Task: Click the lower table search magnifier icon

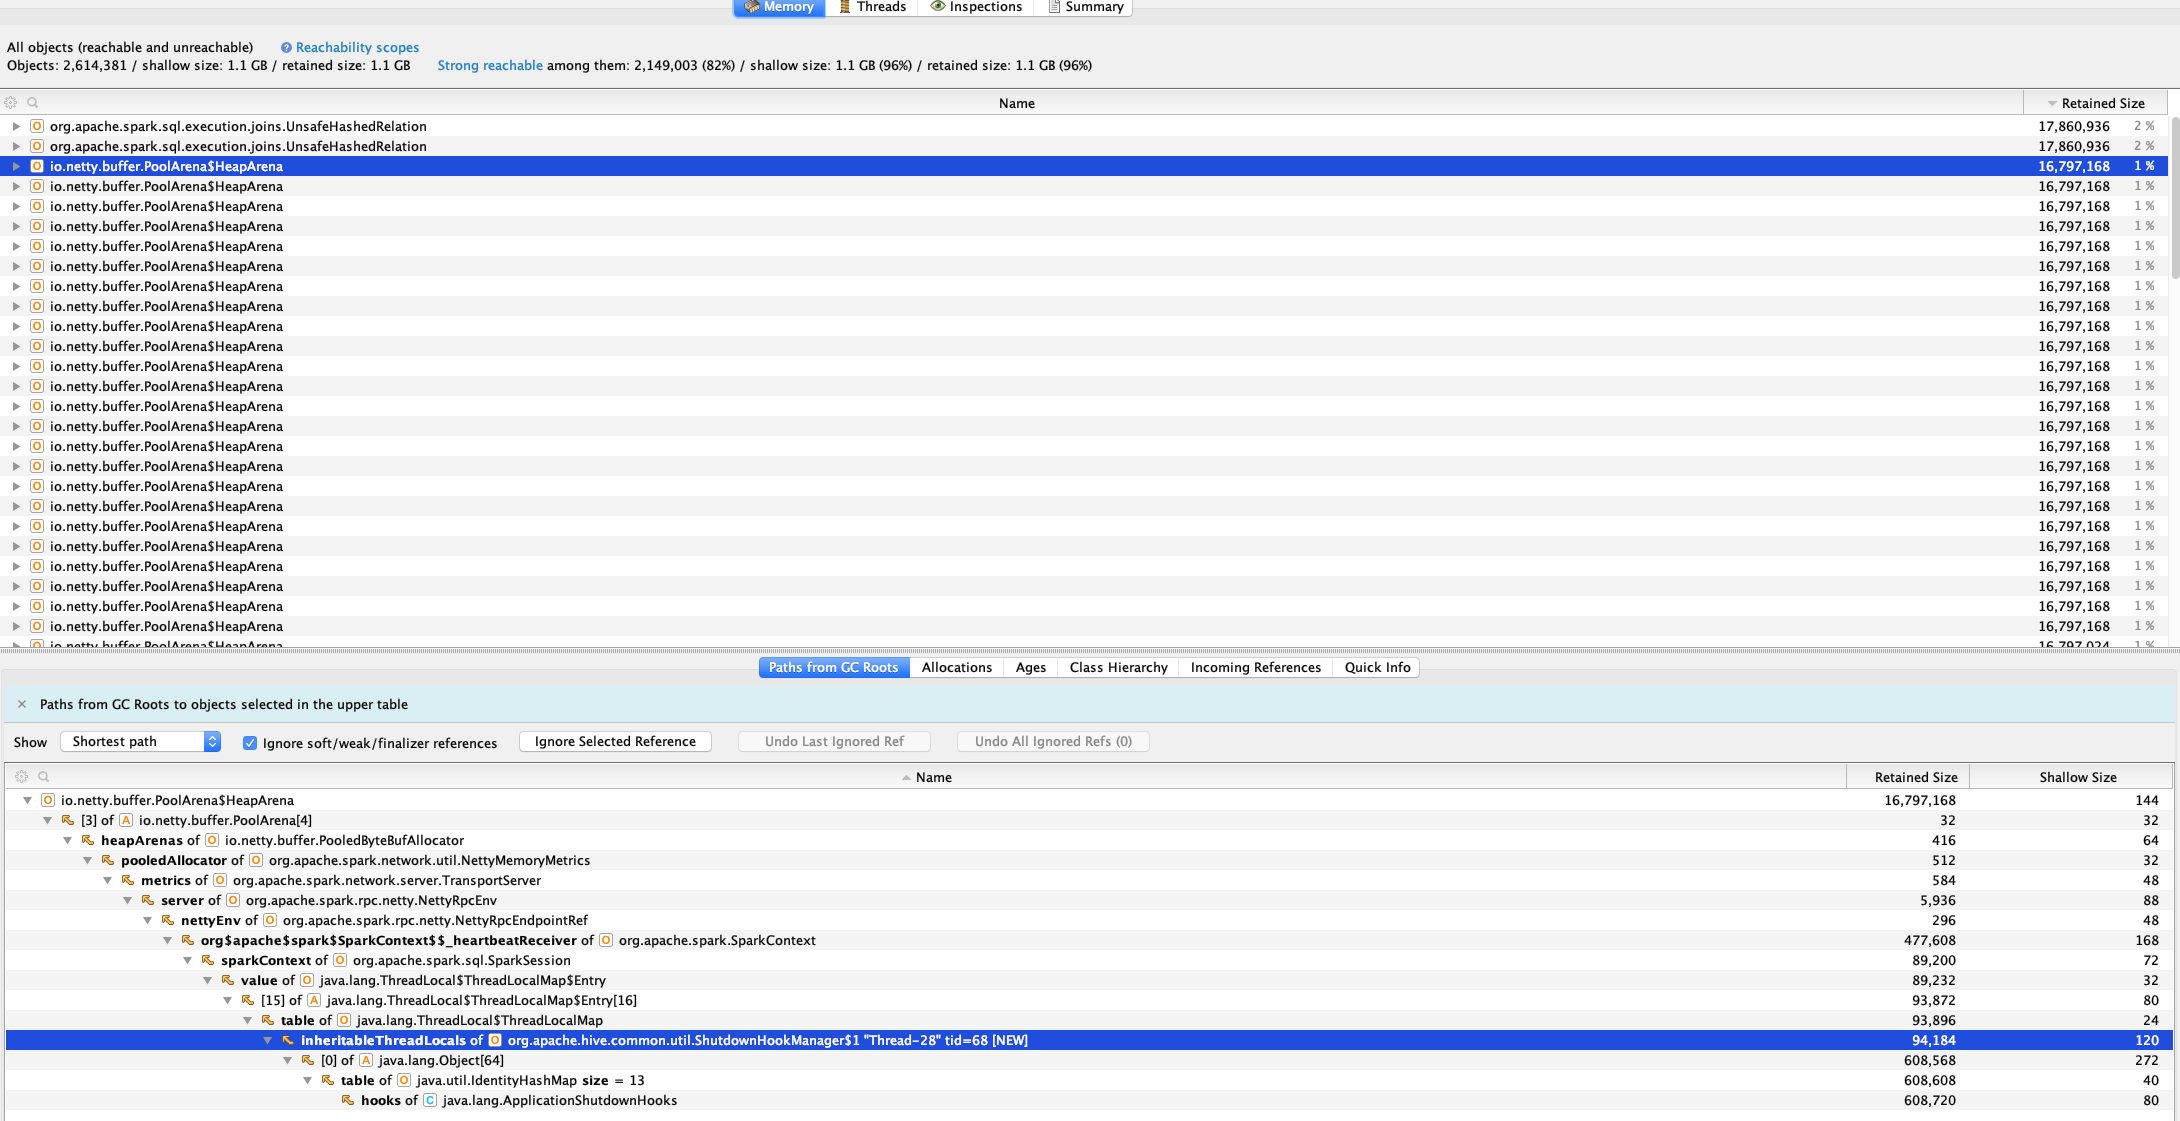Action: point(43,776)
